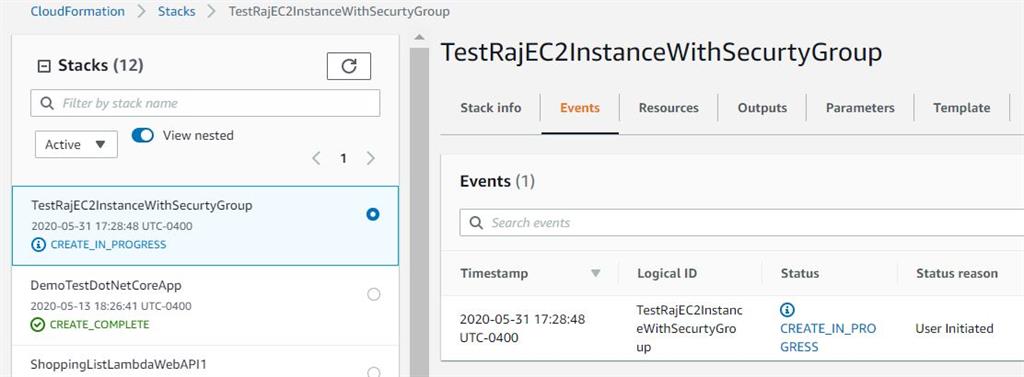
Task: Switch to the Resources tab
Action: 669,108
